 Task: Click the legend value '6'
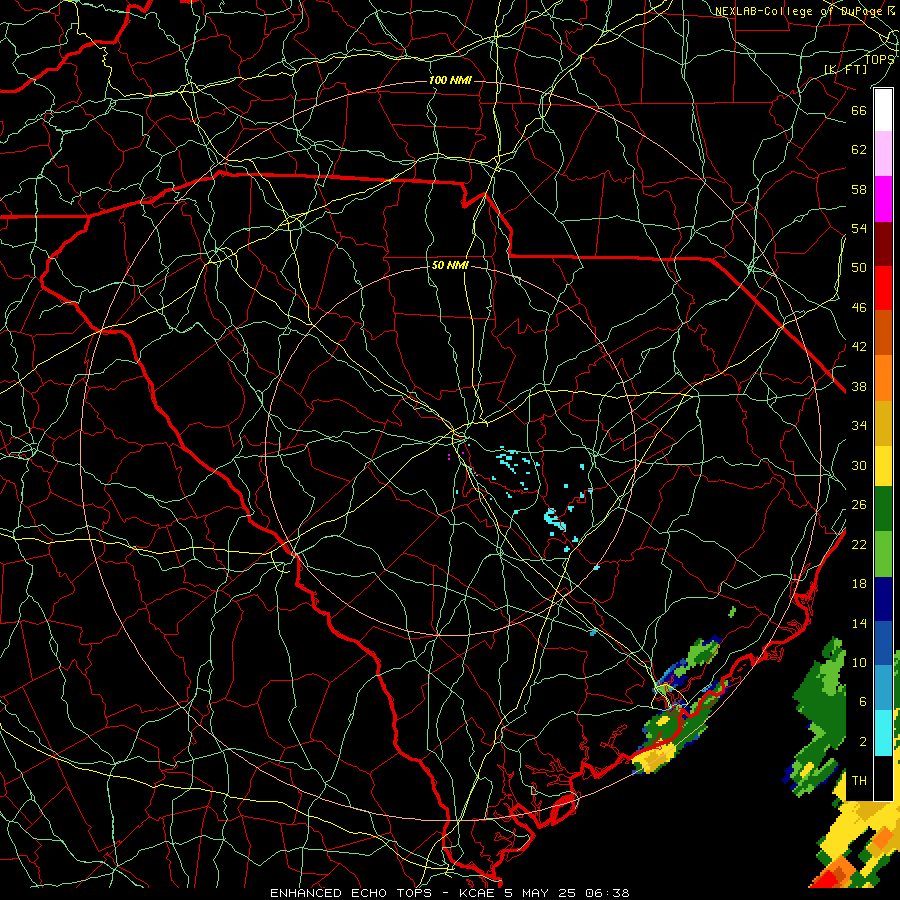862,702
